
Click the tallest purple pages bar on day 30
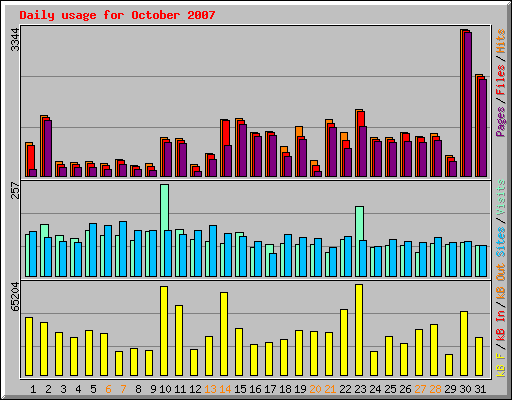(x=468, y=104)
